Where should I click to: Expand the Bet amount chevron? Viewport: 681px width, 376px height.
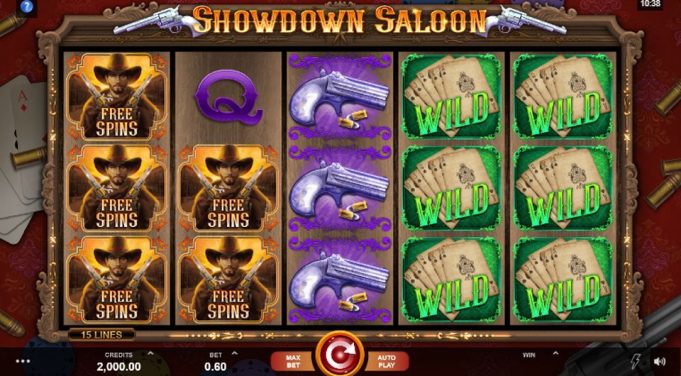[x=235, y=353]
